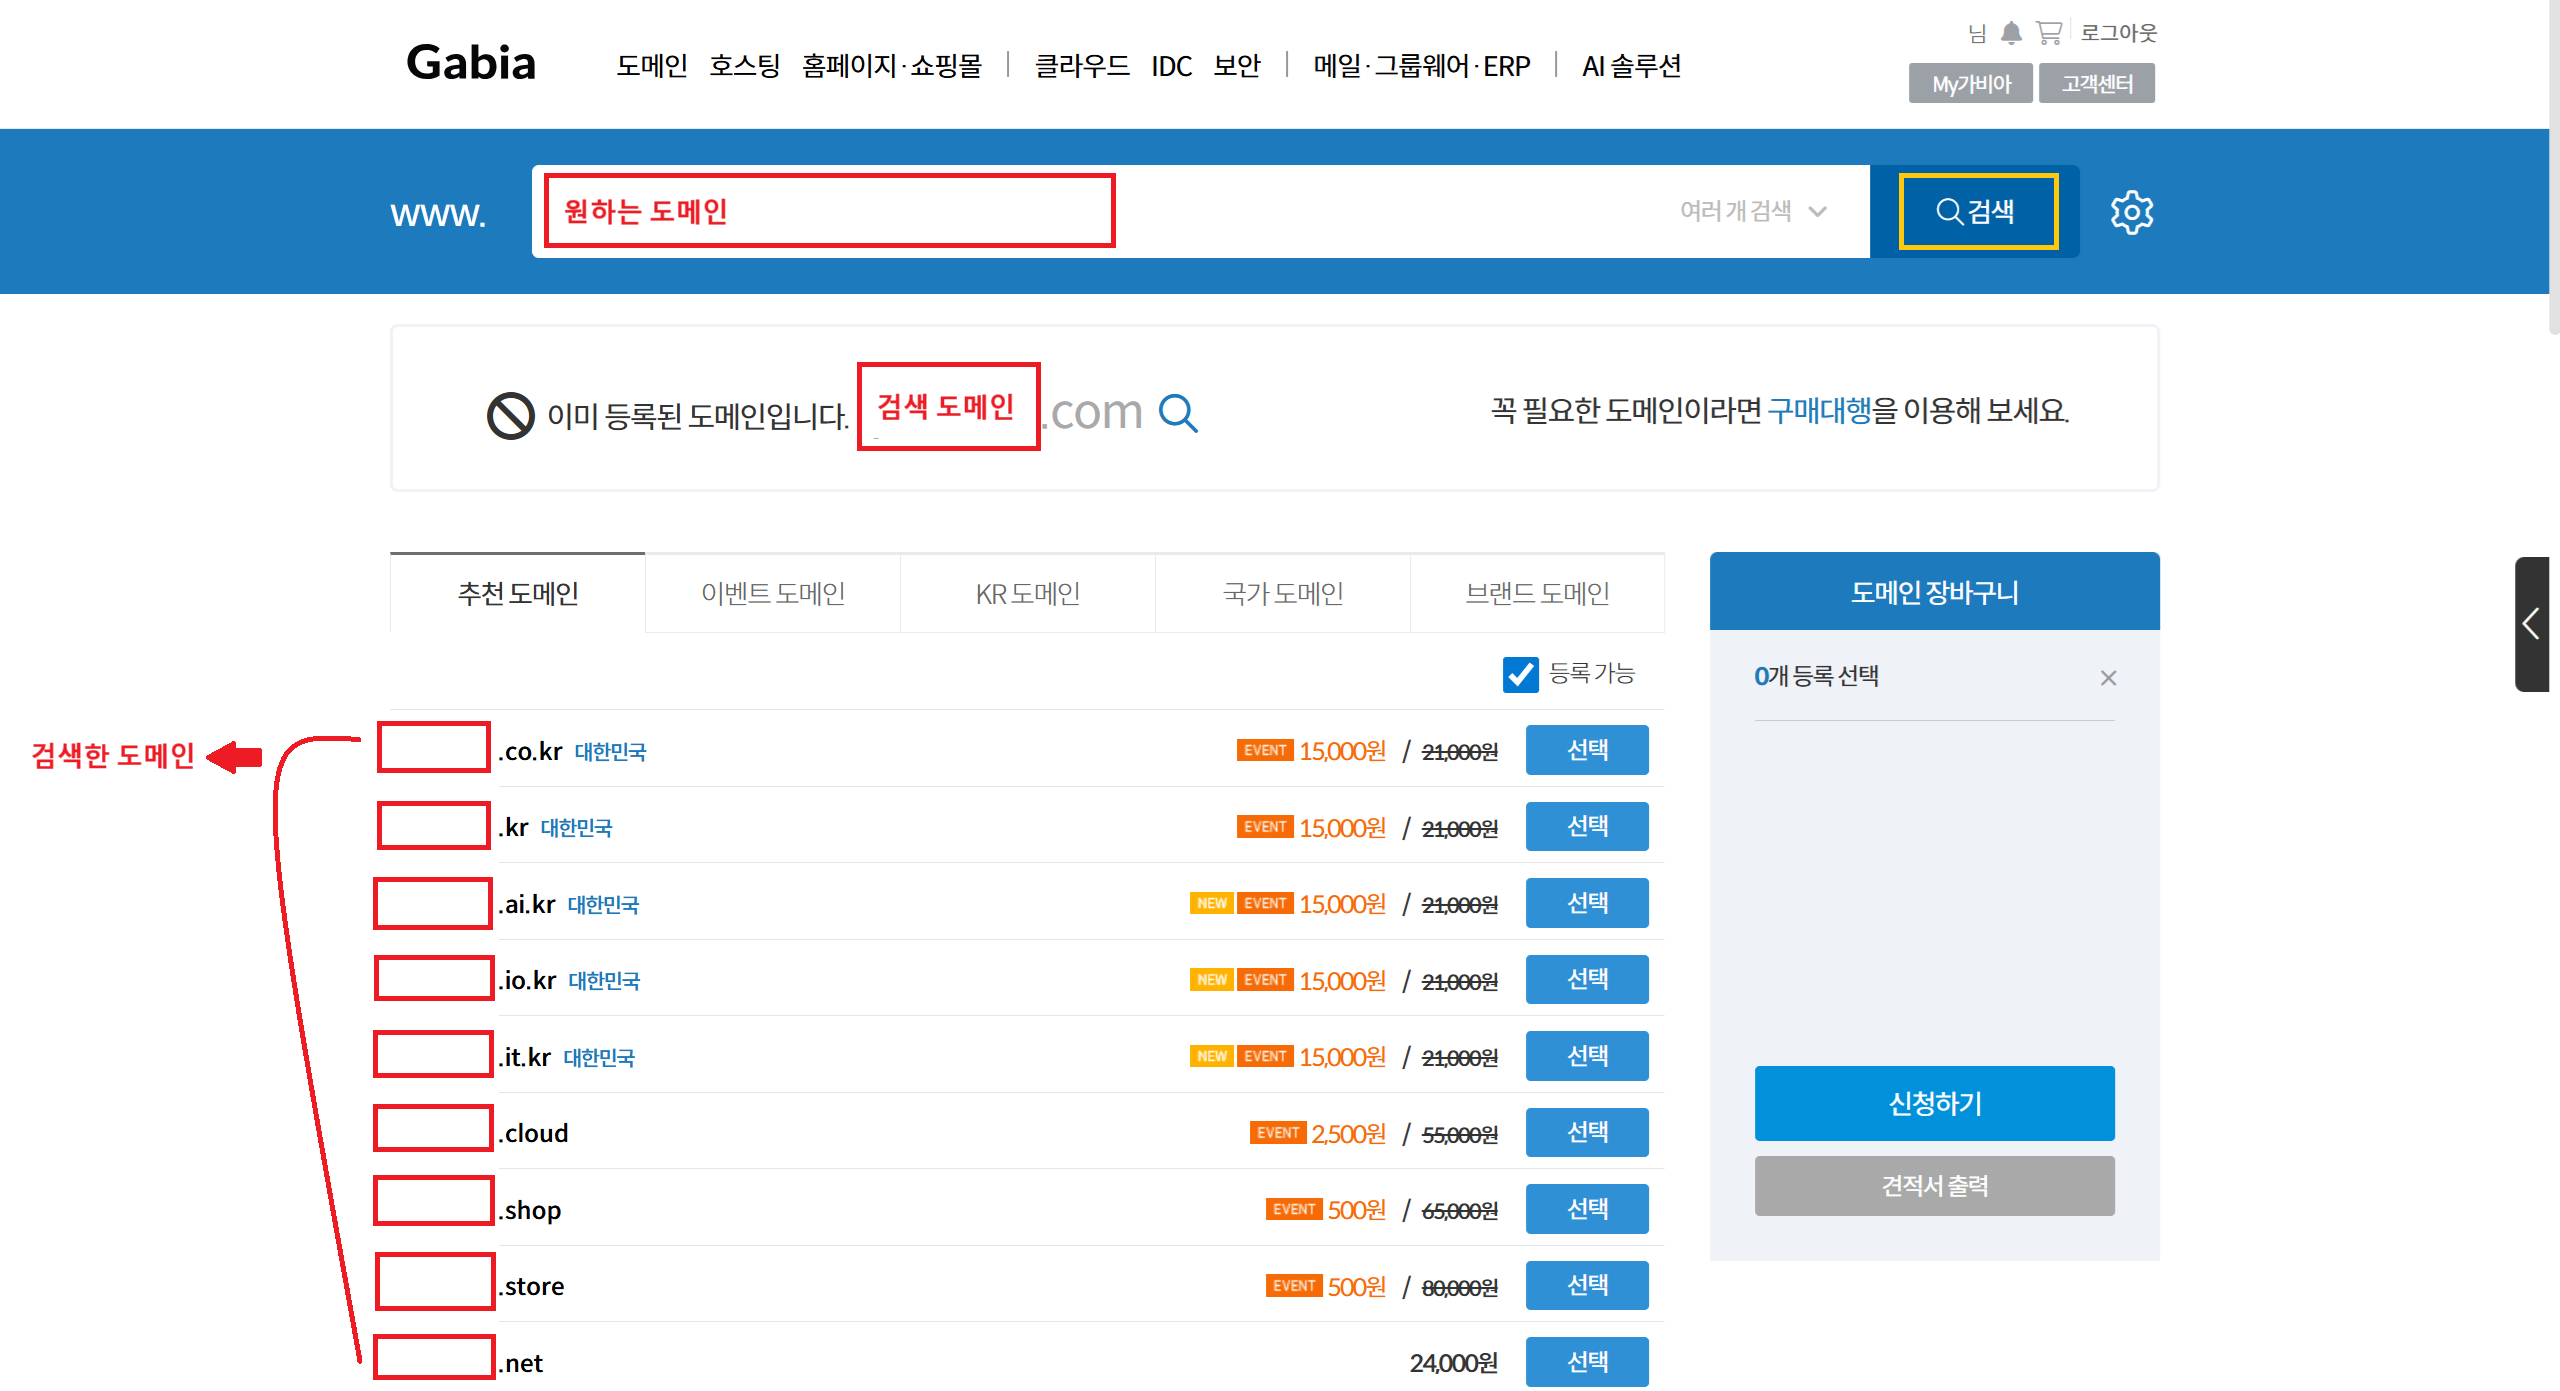Open the shopping cart icon

tap(2049, 33)
